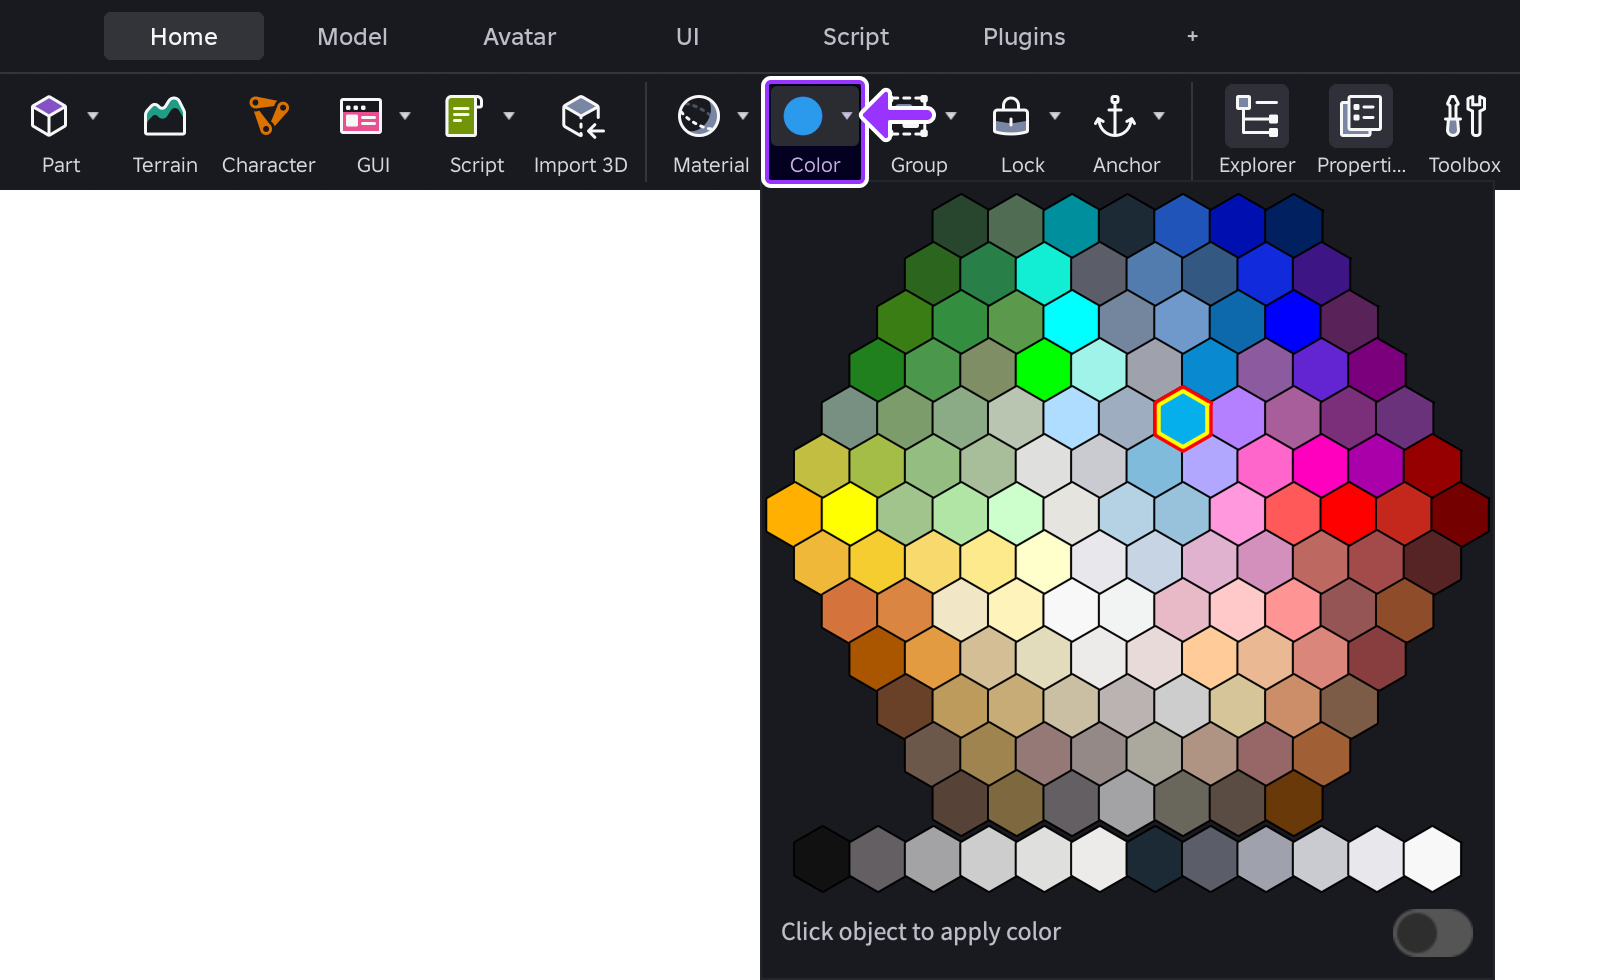
Task: Toggle 'Click object to apply color' switch
Action: (1433, 933)
